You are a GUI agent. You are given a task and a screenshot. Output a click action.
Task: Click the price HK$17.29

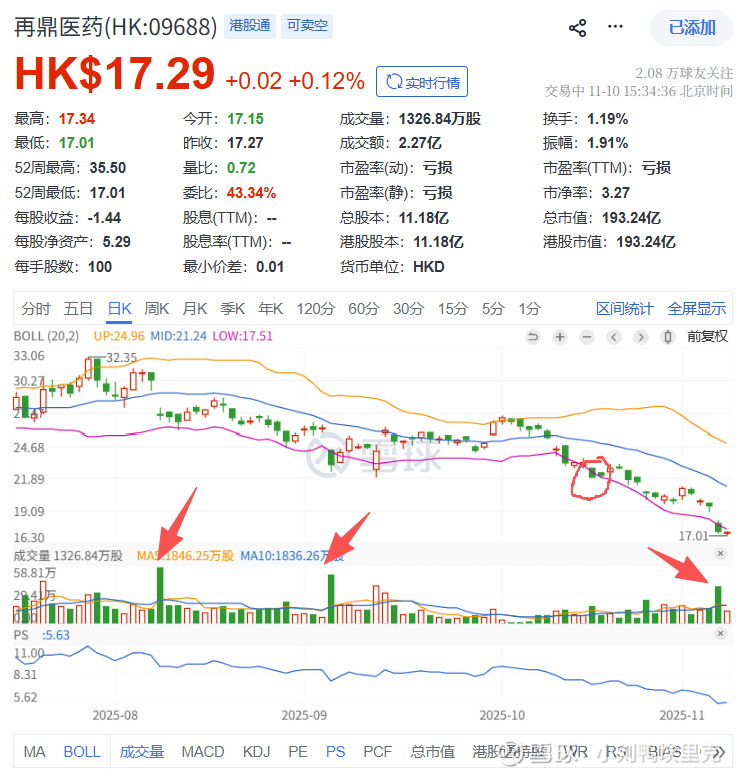[x=115, y=74]
